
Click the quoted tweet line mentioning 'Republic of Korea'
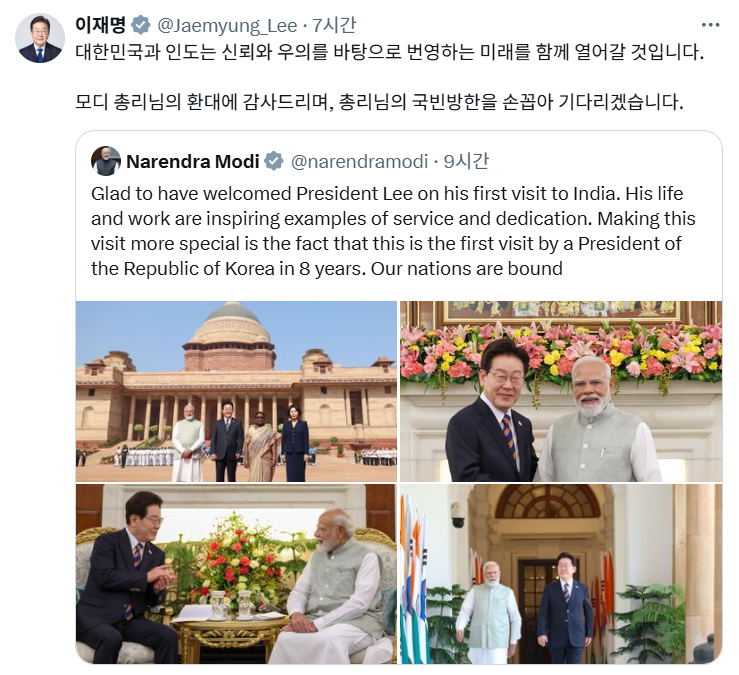tap(327, 269)
